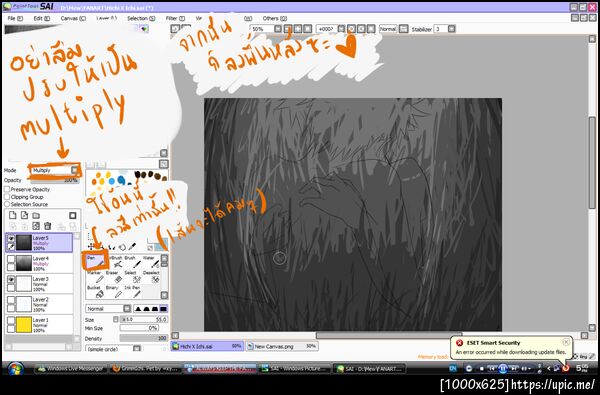Adjust the brush Density slider
The width and height of the screenshot is (600, 395).
(143, 338)
